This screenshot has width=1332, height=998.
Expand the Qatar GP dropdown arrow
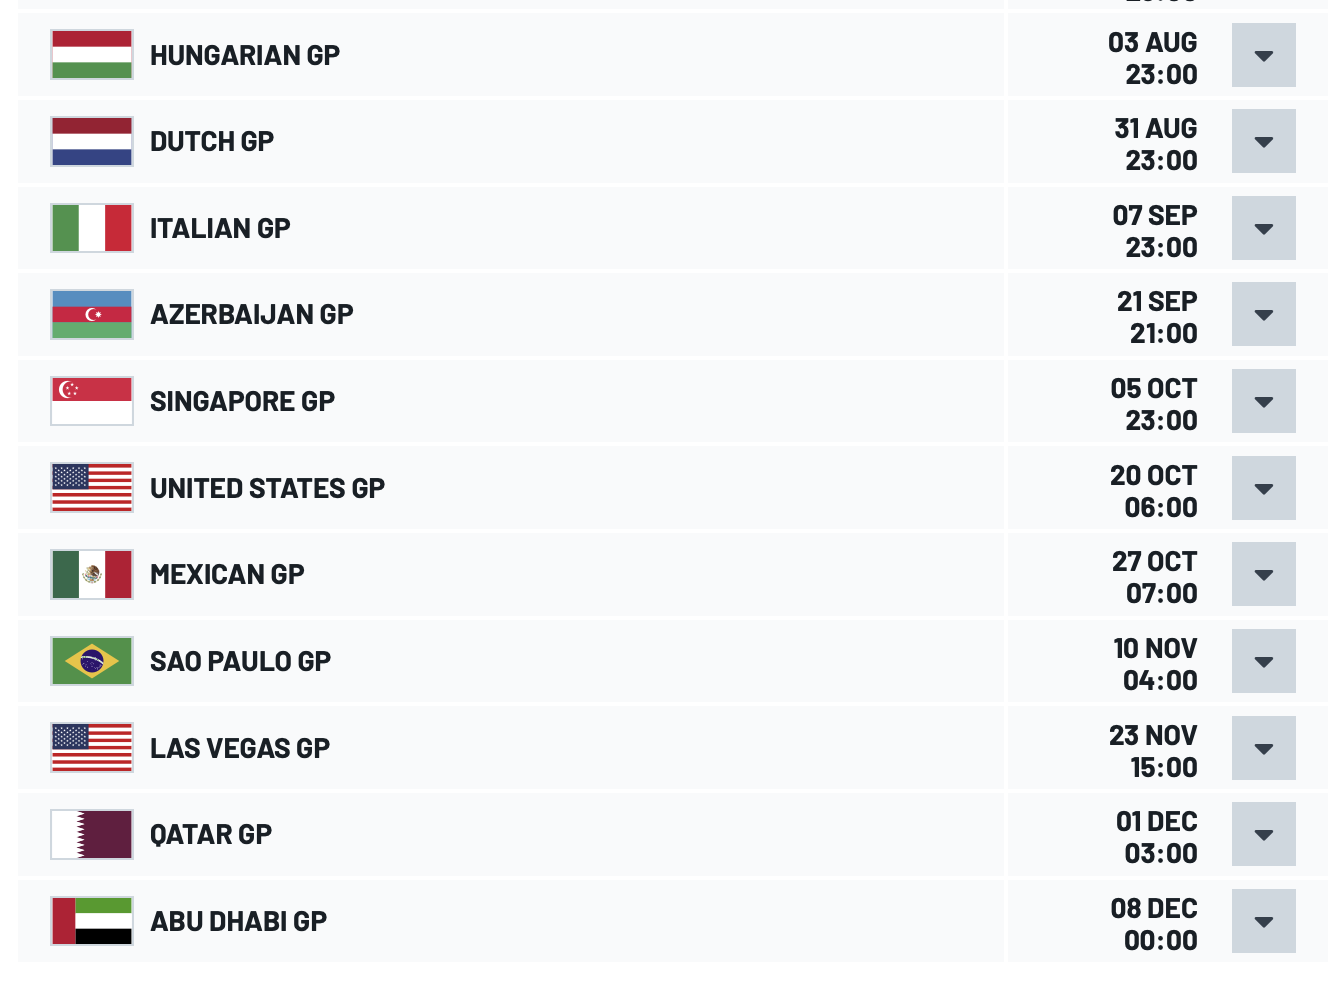[1264, 834]
